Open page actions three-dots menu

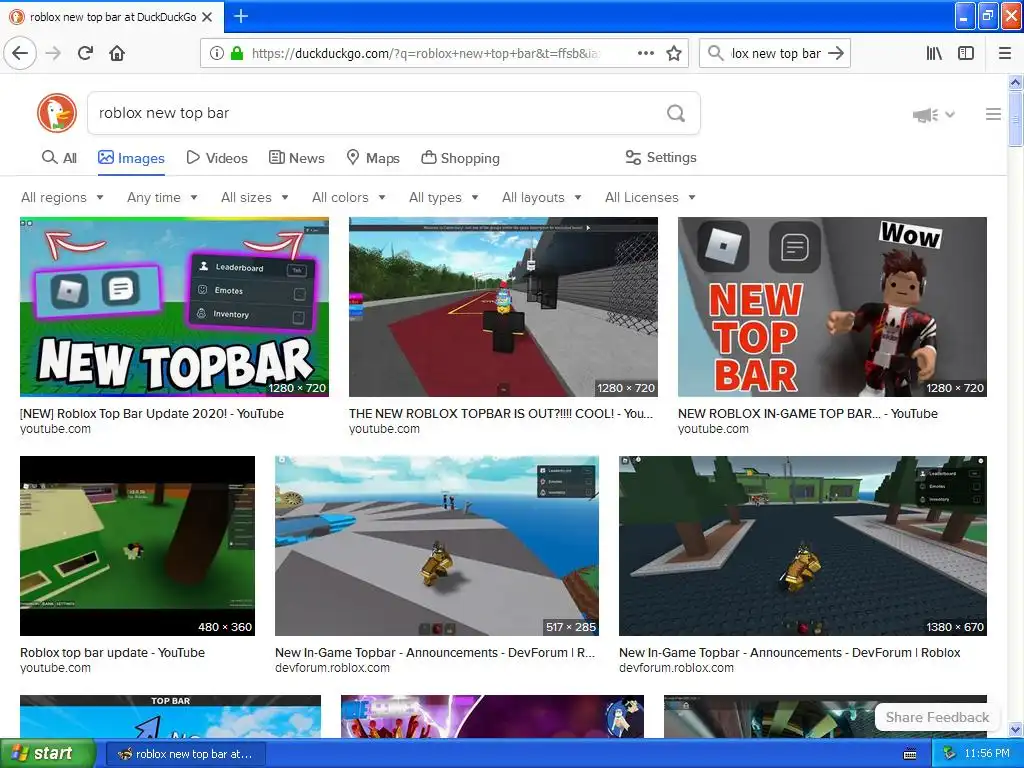pos(645,53)
